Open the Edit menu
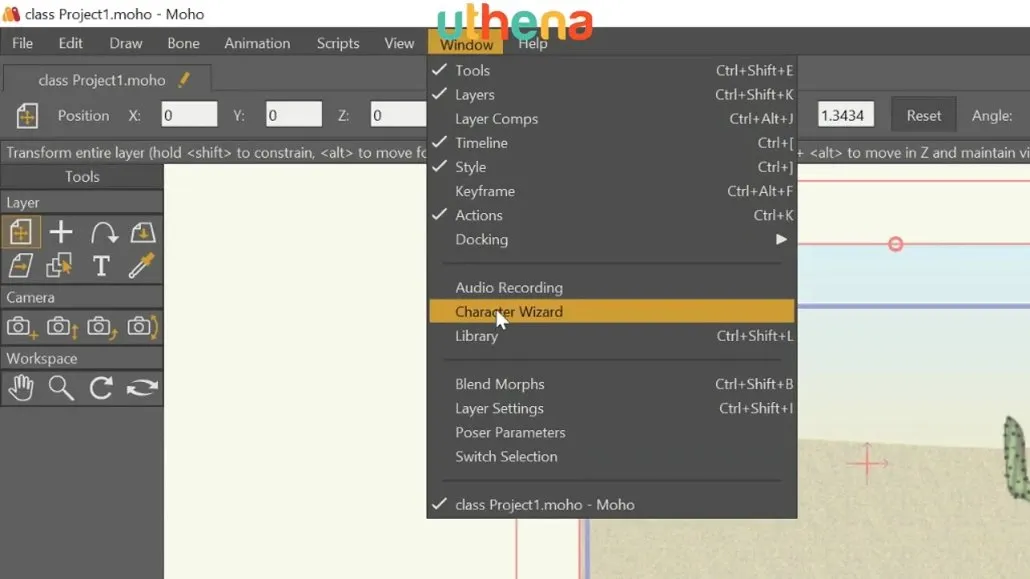Screen dimensions: 1030x579 70,43
